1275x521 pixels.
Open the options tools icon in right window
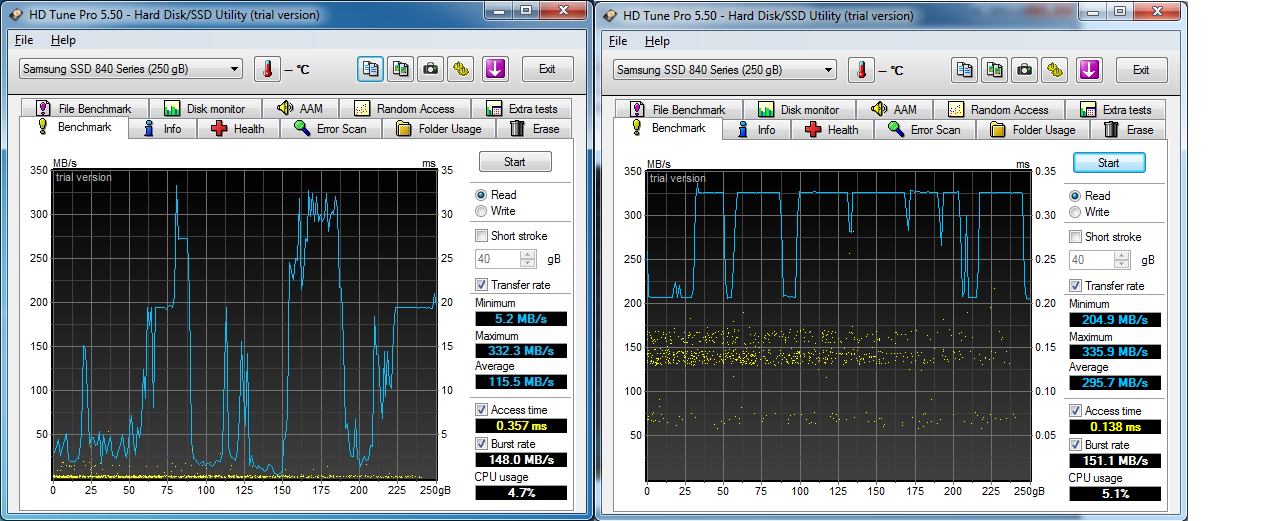(x=1055, y=70)
